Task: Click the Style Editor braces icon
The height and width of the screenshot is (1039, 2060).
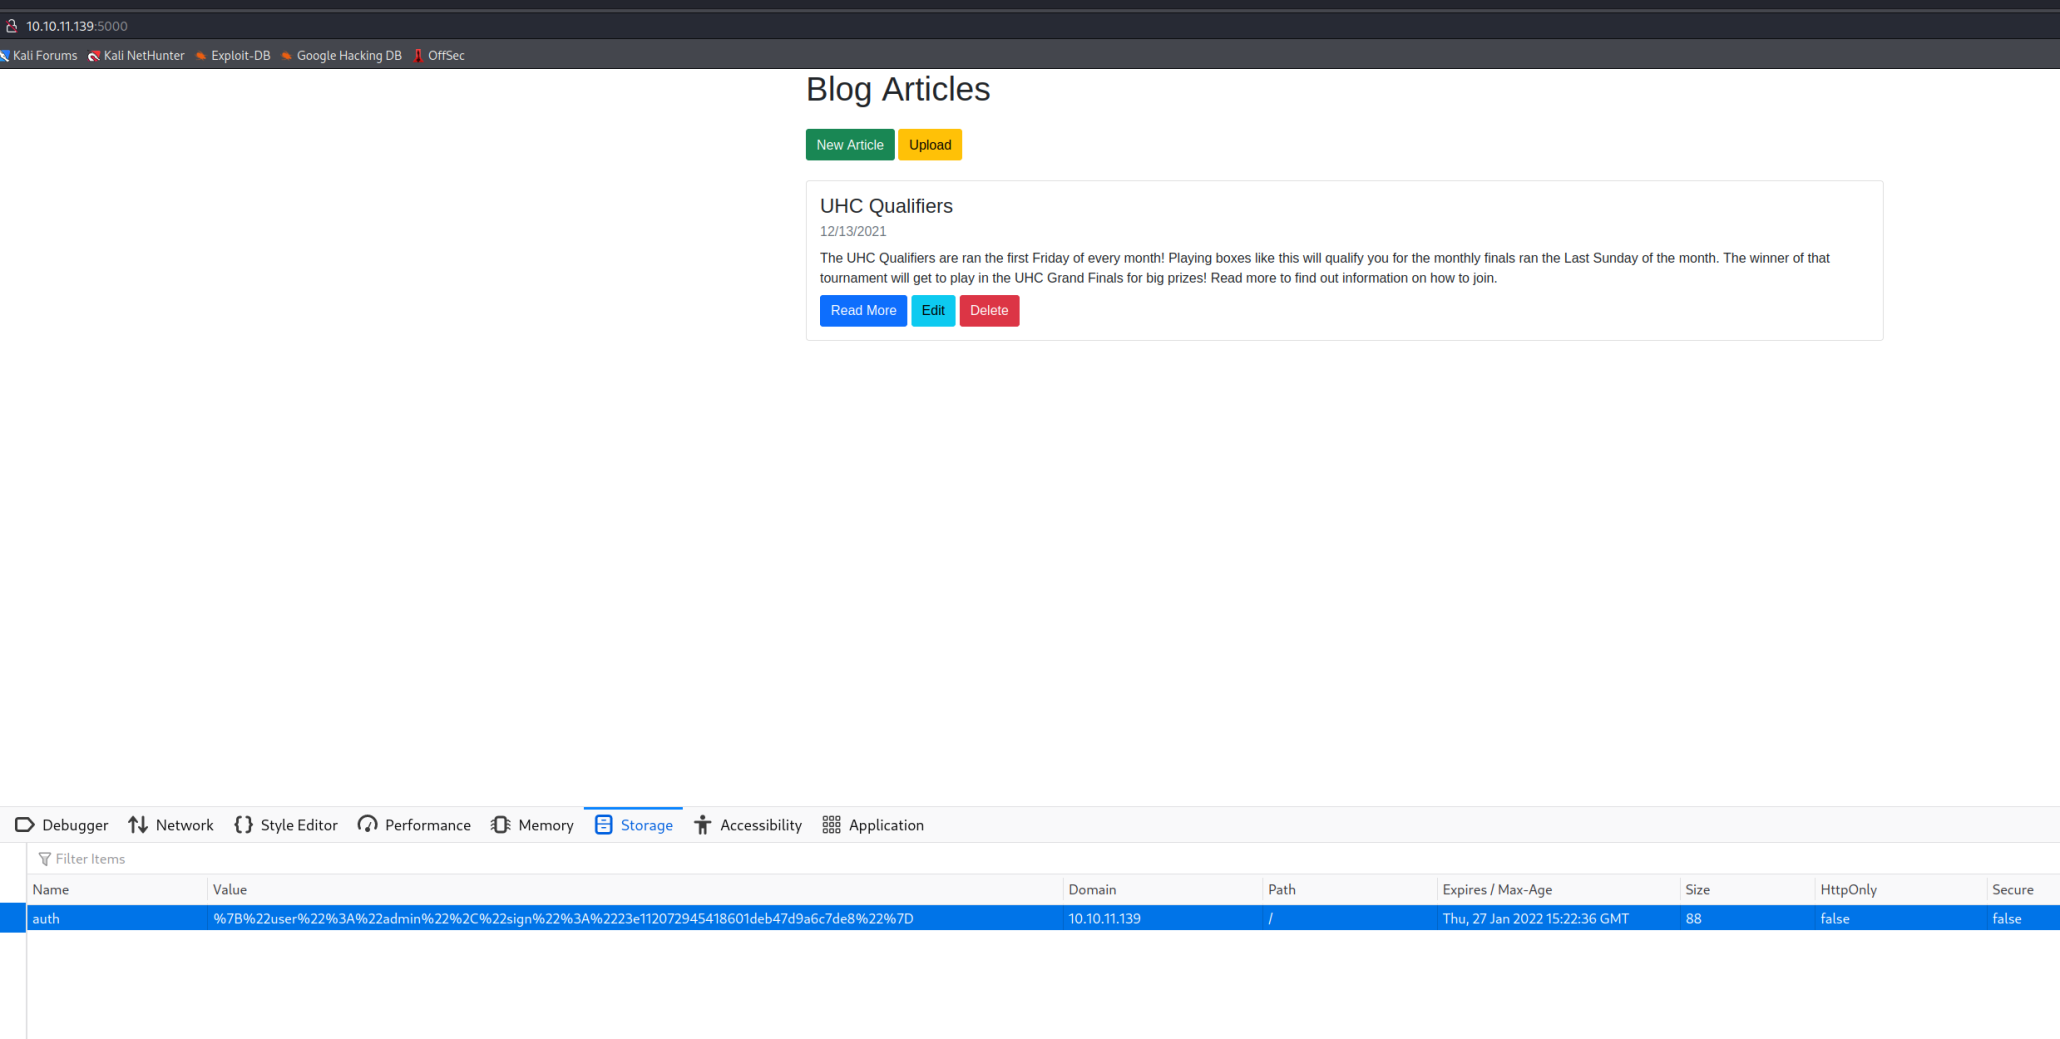Action: [243, 825]
